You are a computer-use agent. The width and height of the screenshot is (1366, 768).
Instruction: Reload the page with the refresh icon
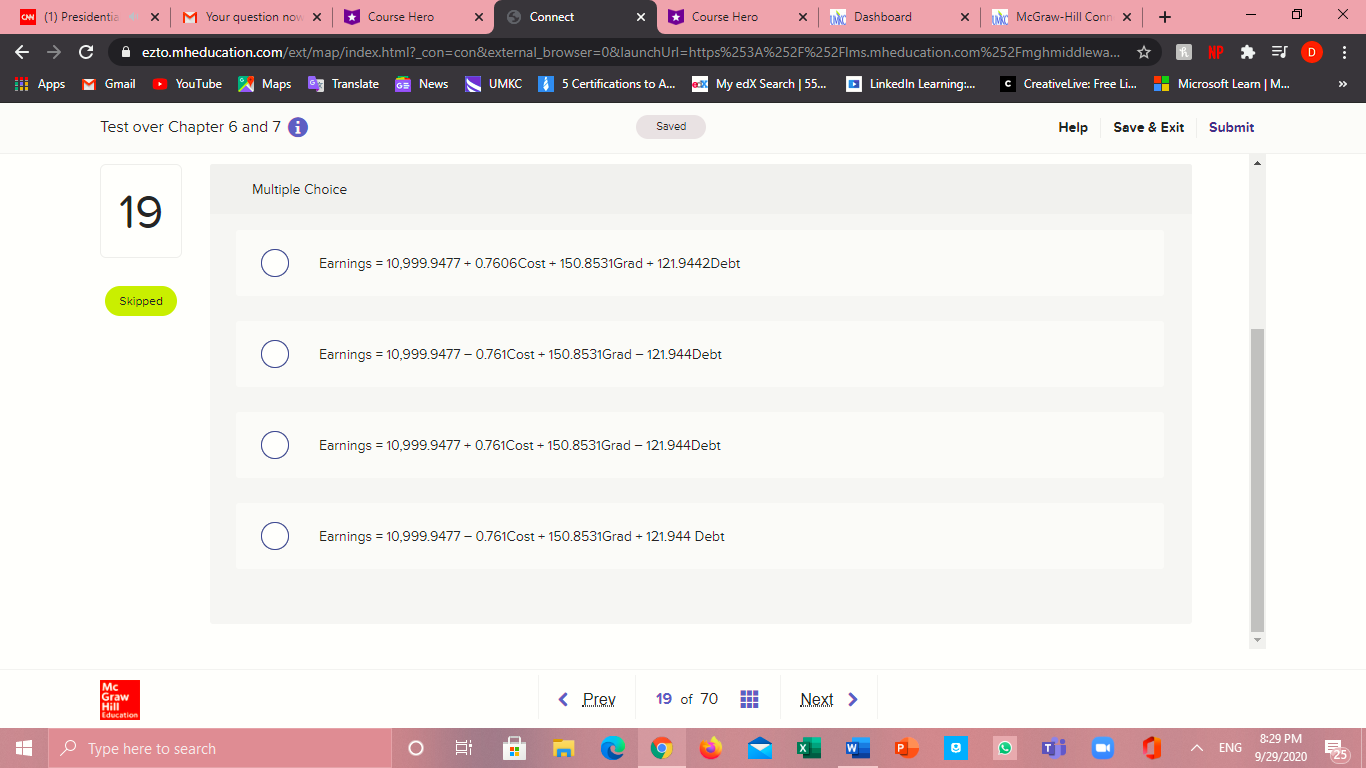coord(86,52)
